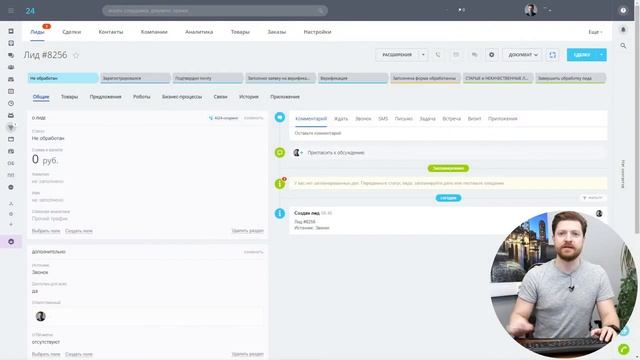The height and width of the screenshot is (360, 640).
Task: Click изменить in Дополнительно section header
Action: (x=253, y=252)
